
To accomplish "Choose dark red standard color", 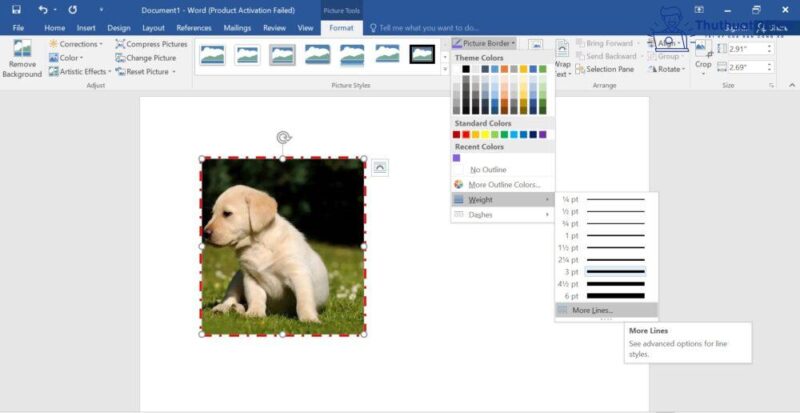I will tap(456, 135).
